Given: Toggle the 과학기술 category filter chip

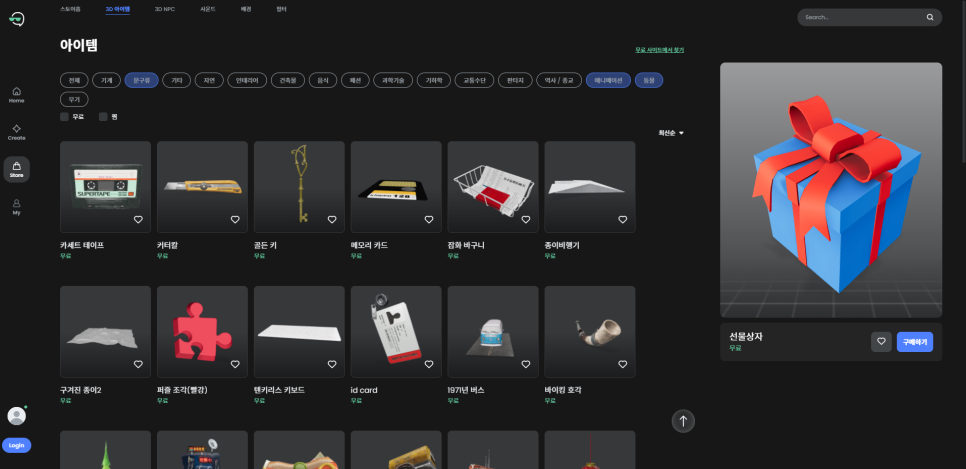Looking at the screenshot, I should click(x=393, y=80).
